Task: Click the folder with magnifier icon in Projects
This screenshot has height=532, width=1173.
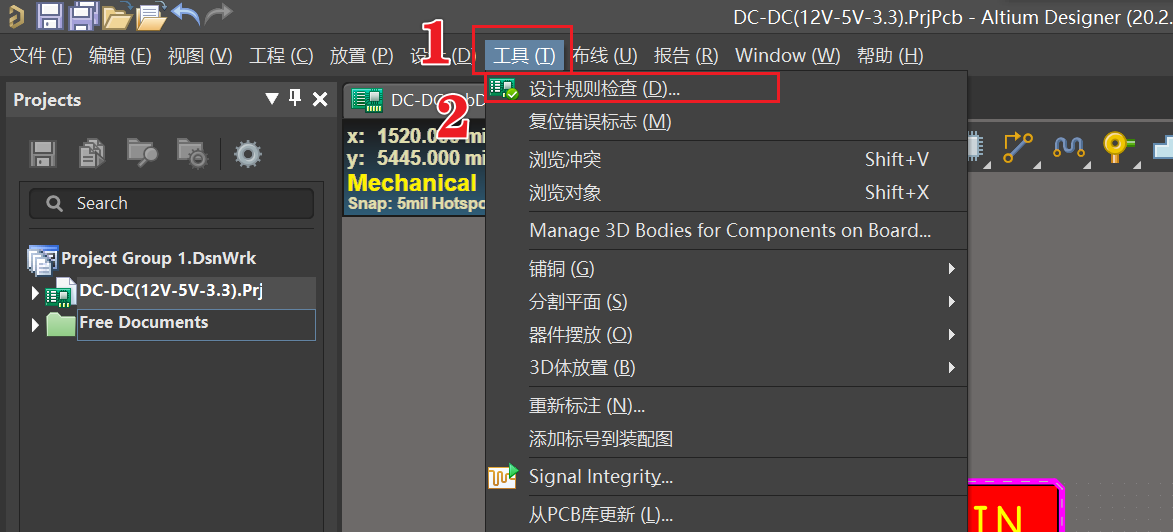Action: pos(141,153)
